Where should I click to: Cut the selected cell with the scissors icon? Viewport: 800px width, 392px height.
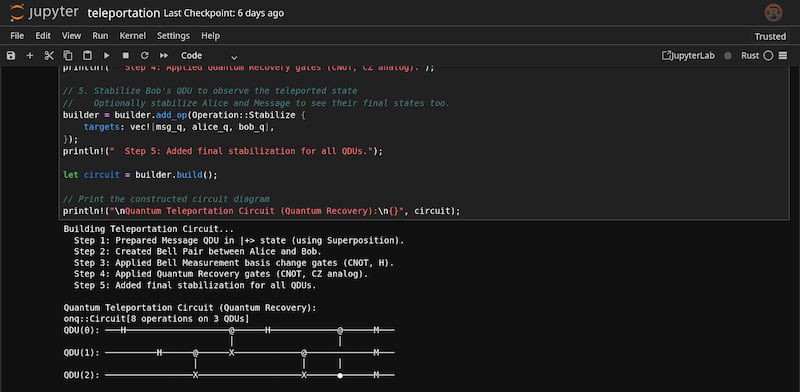(x=49, y=56)
